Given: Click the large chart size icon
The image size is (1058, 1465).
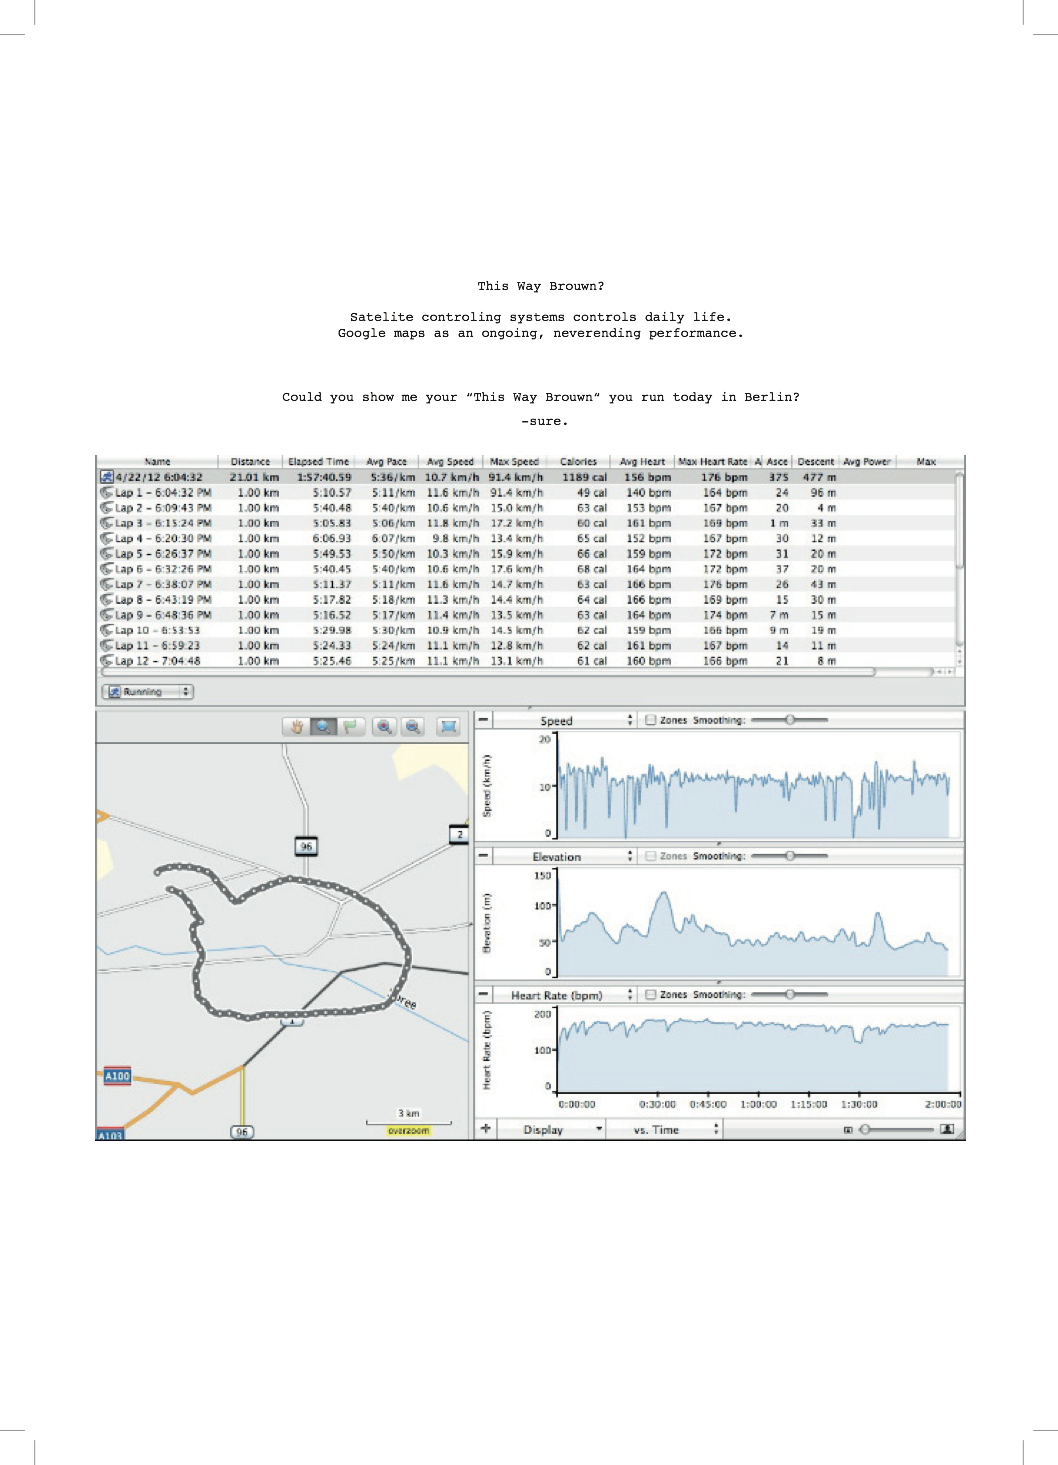Looking at the screenshot, I should point(947,1129).
